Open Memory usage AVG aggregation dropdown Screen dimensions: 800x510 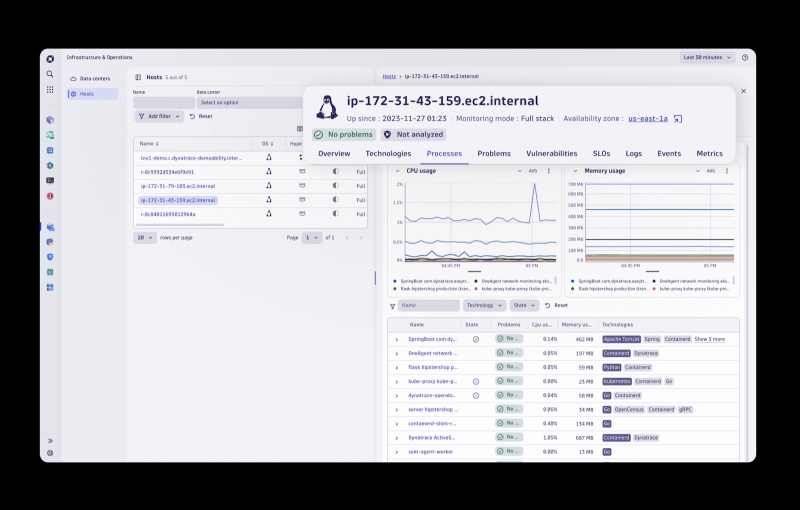706,171
